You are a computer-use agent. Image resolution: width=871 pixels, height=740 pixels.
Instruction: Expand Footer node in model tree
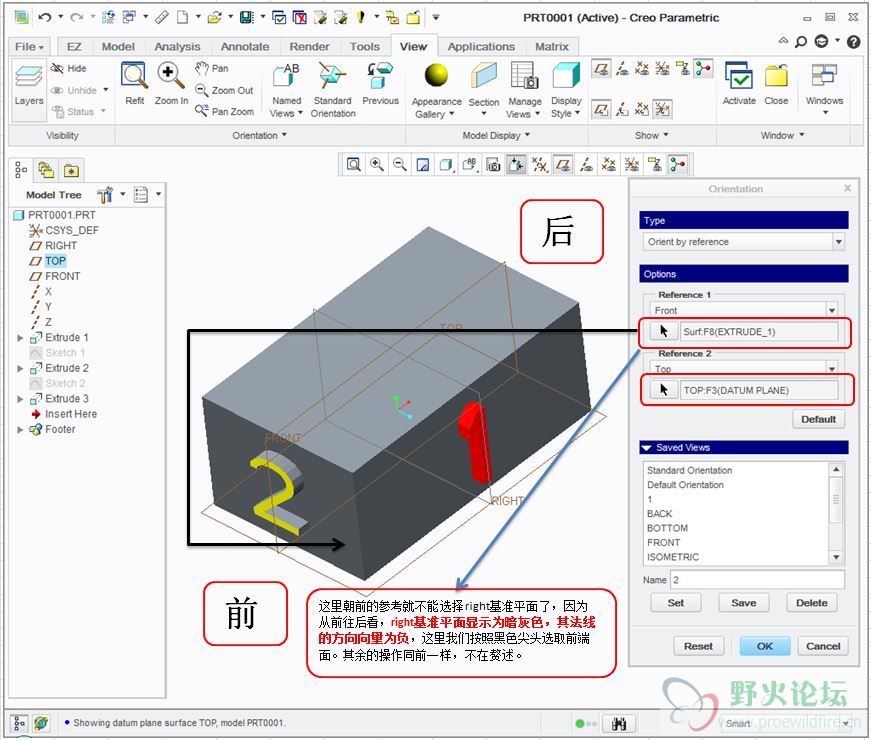click(x=20, y=429)
